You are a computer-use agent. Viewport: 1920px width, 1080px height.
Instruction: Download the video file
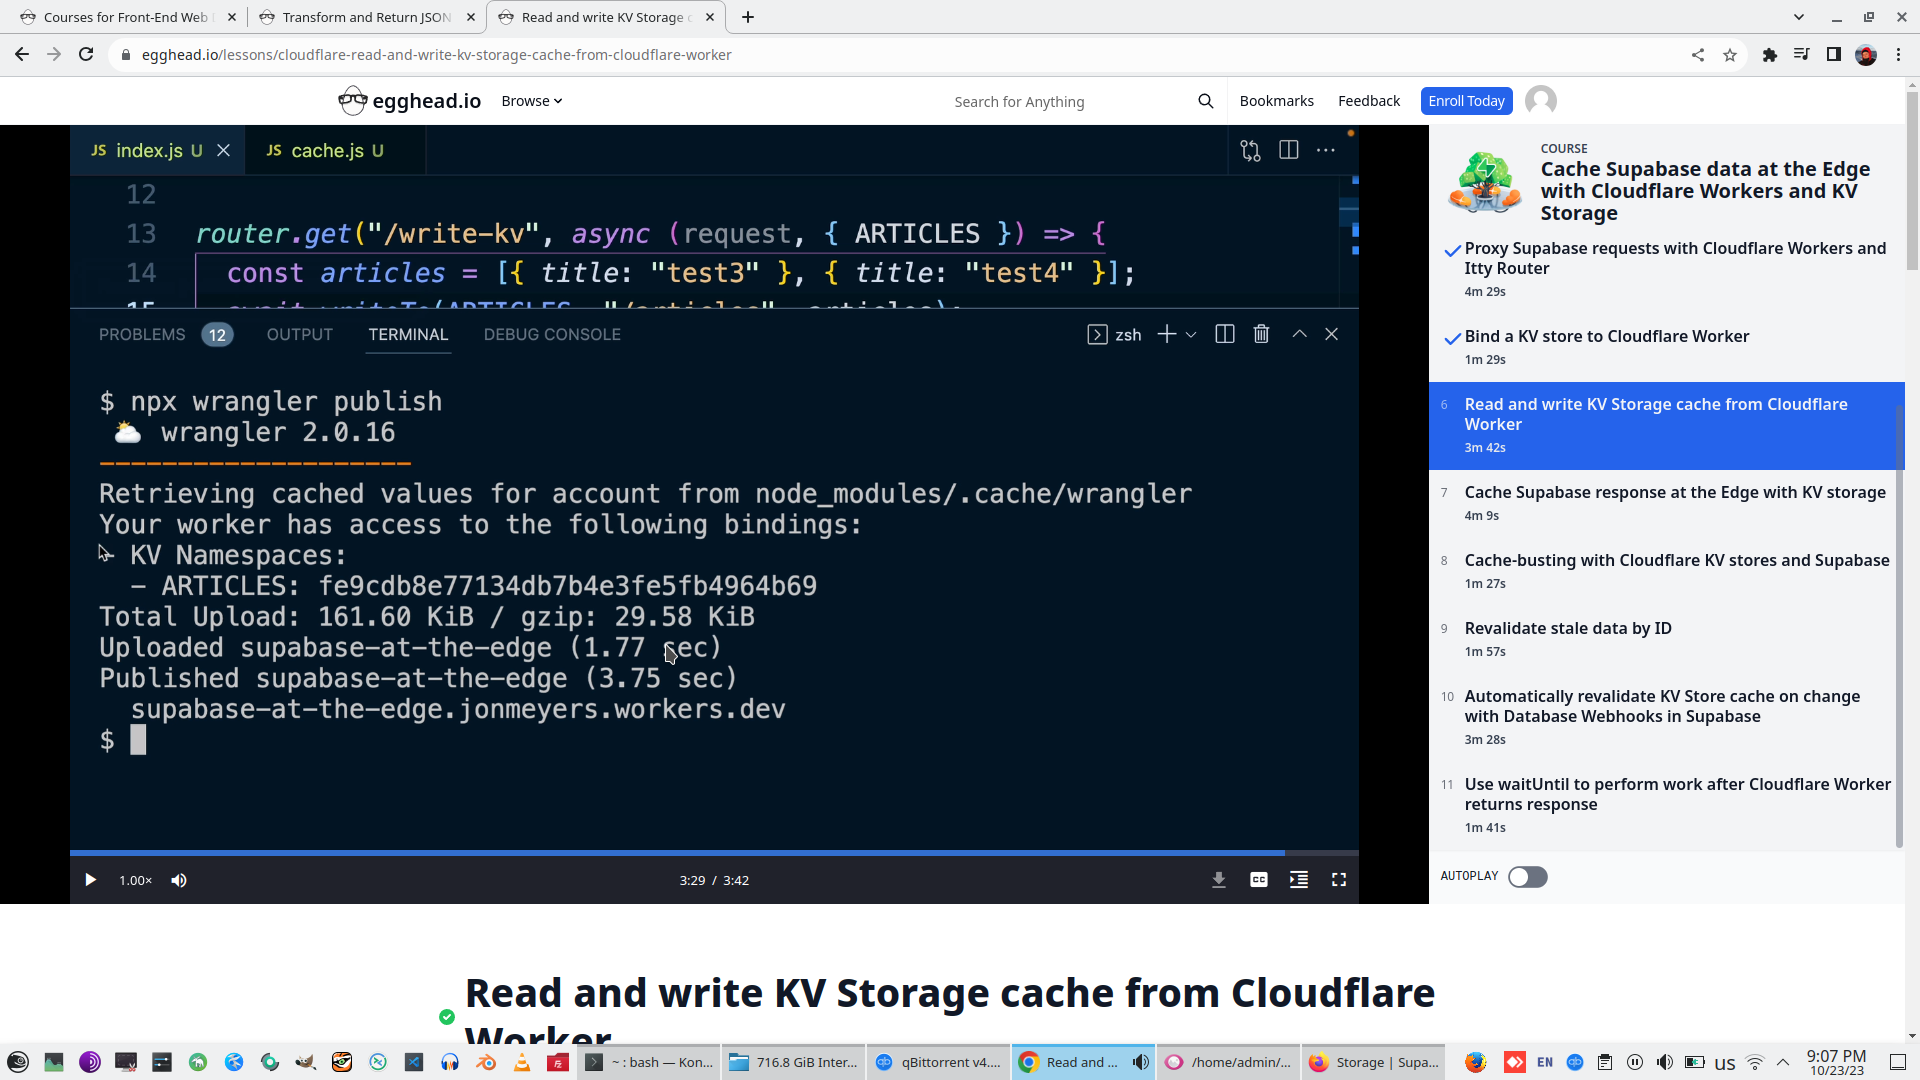click(1218, 880)
